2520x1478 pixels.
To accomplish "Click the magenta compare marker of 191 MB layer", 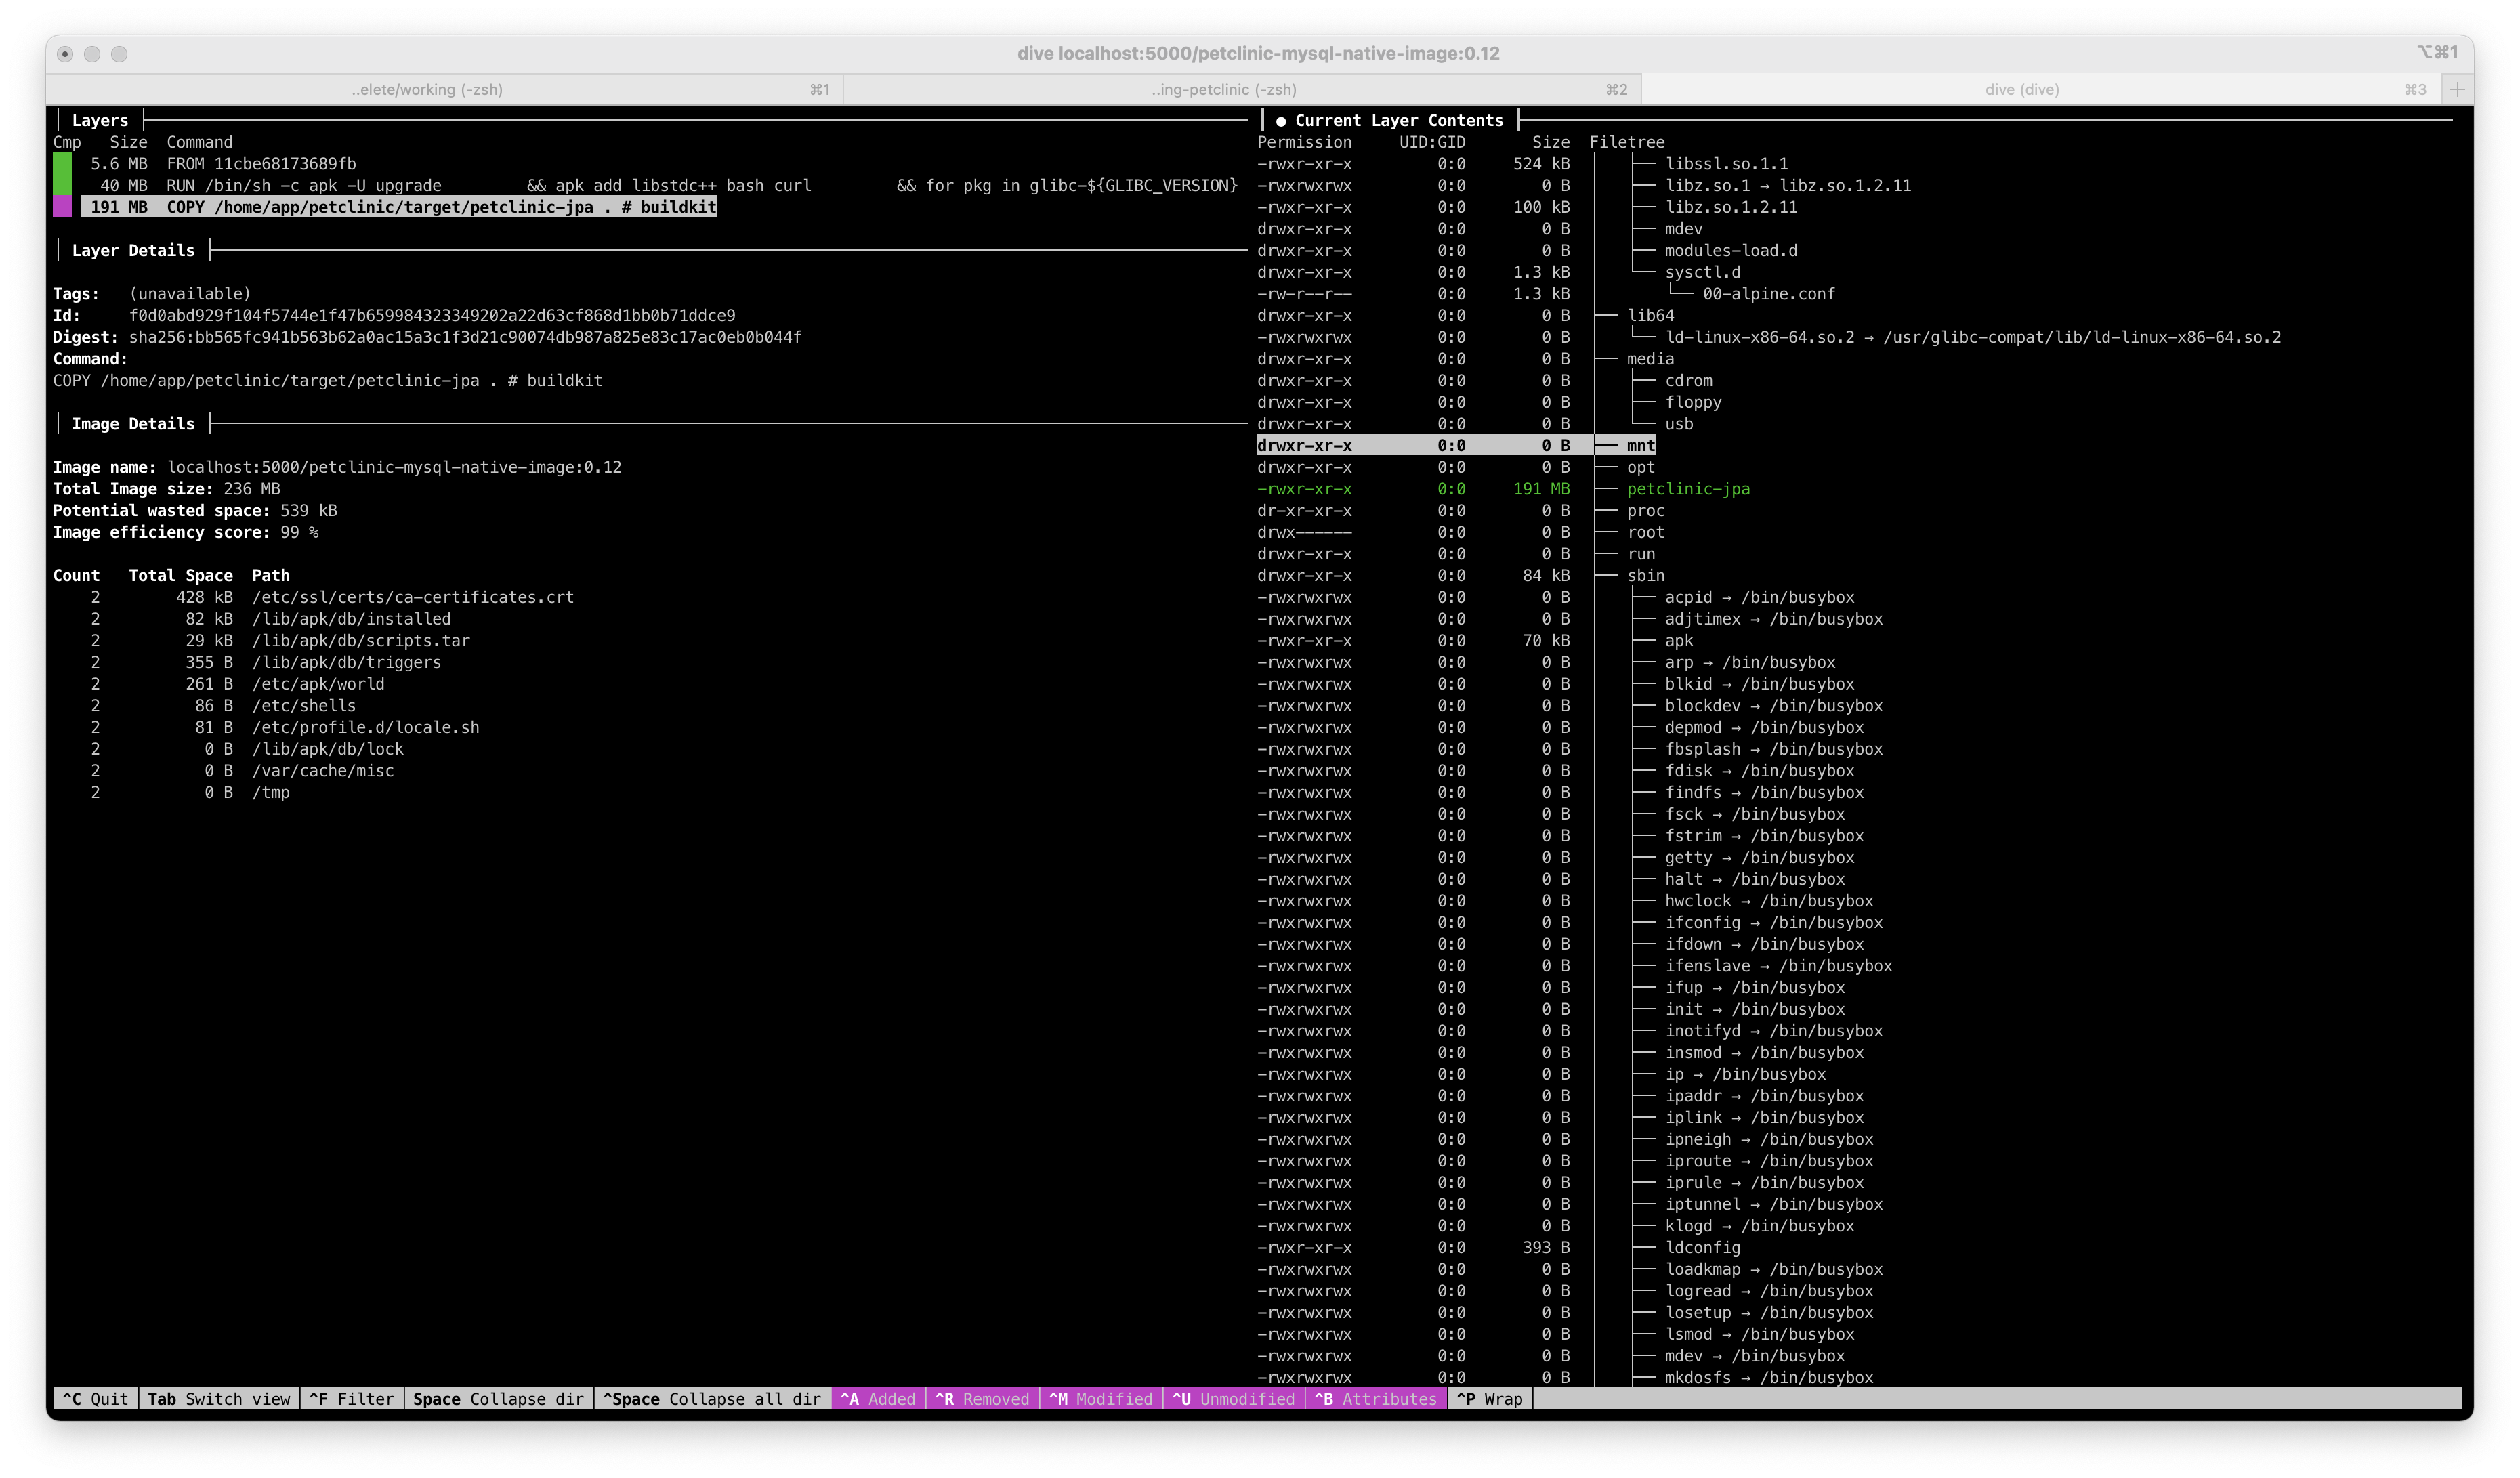I will click(x=63, y=207).
